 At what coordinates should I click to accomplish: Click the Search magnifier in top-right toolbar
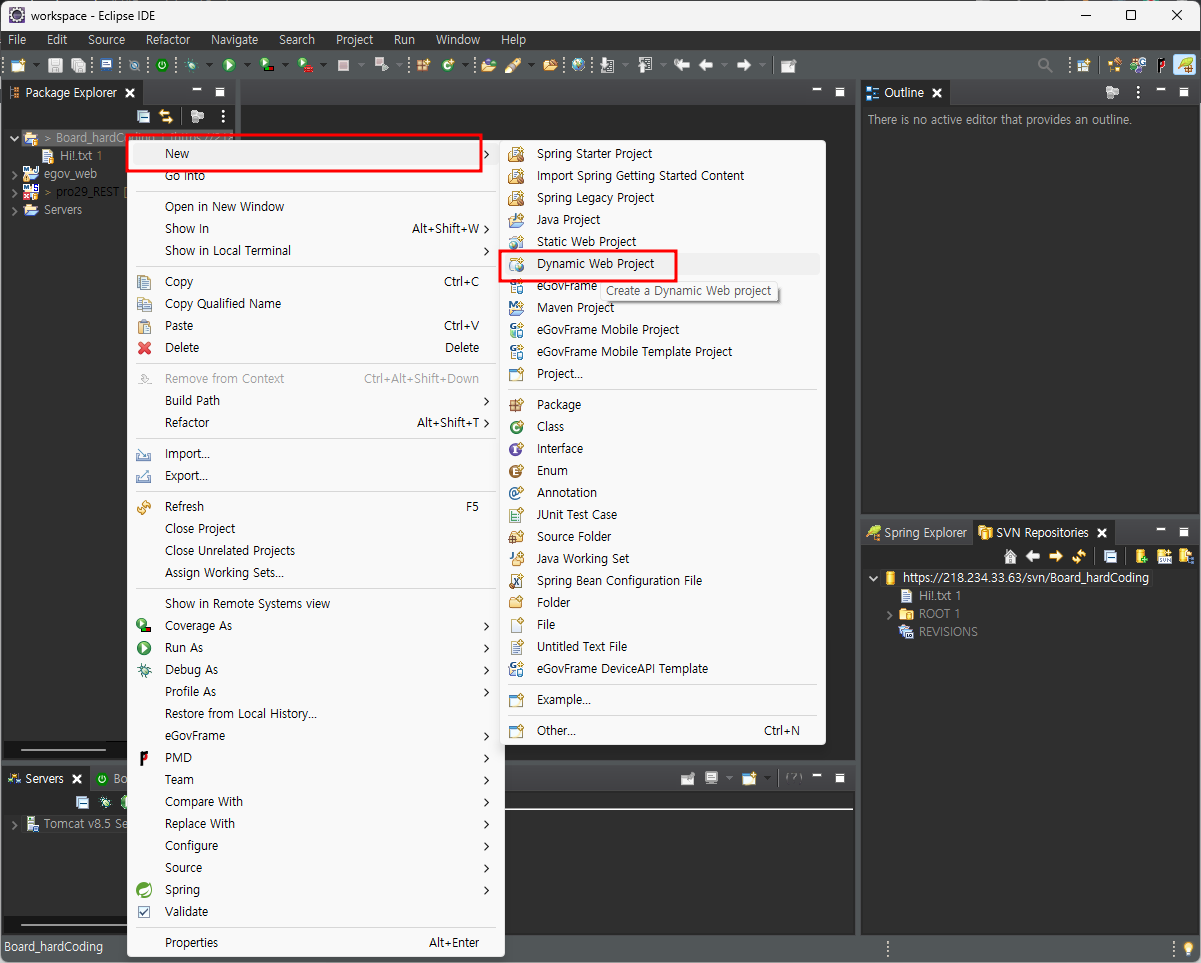(x=1045, y=65)
